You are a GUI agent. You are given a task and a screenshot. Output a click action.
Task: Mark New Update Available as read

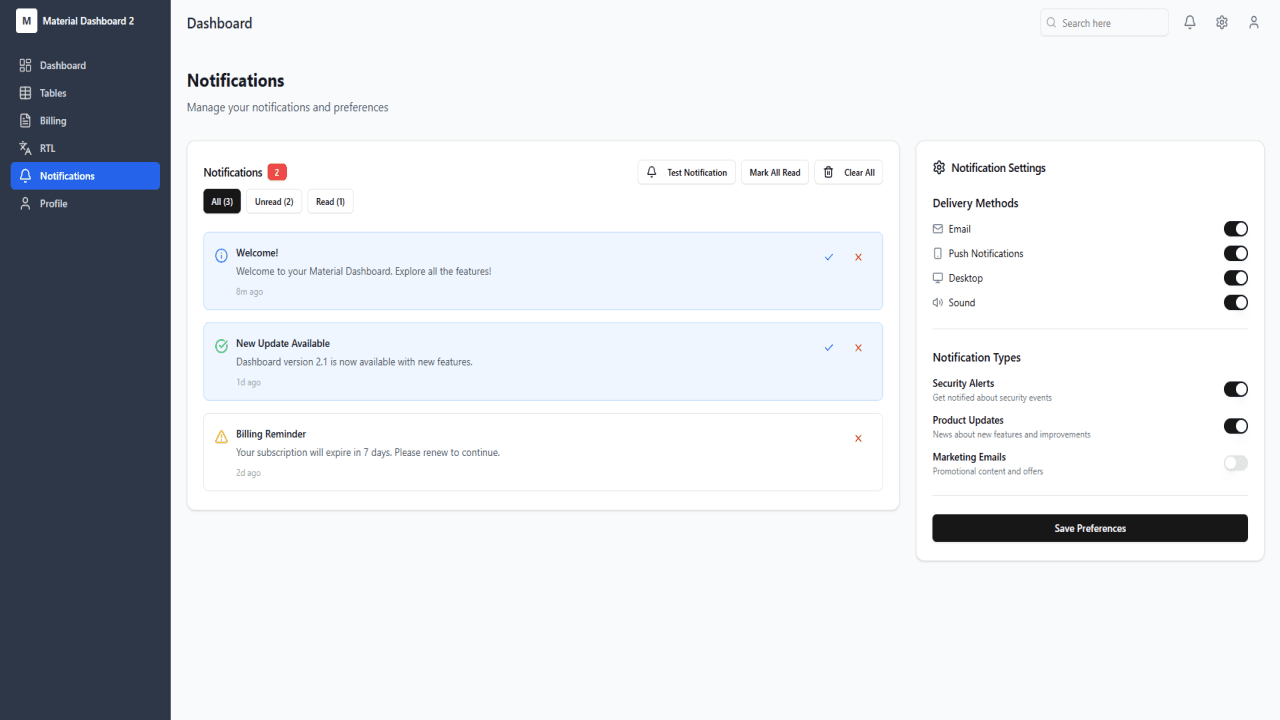click(x=829, y=348)
